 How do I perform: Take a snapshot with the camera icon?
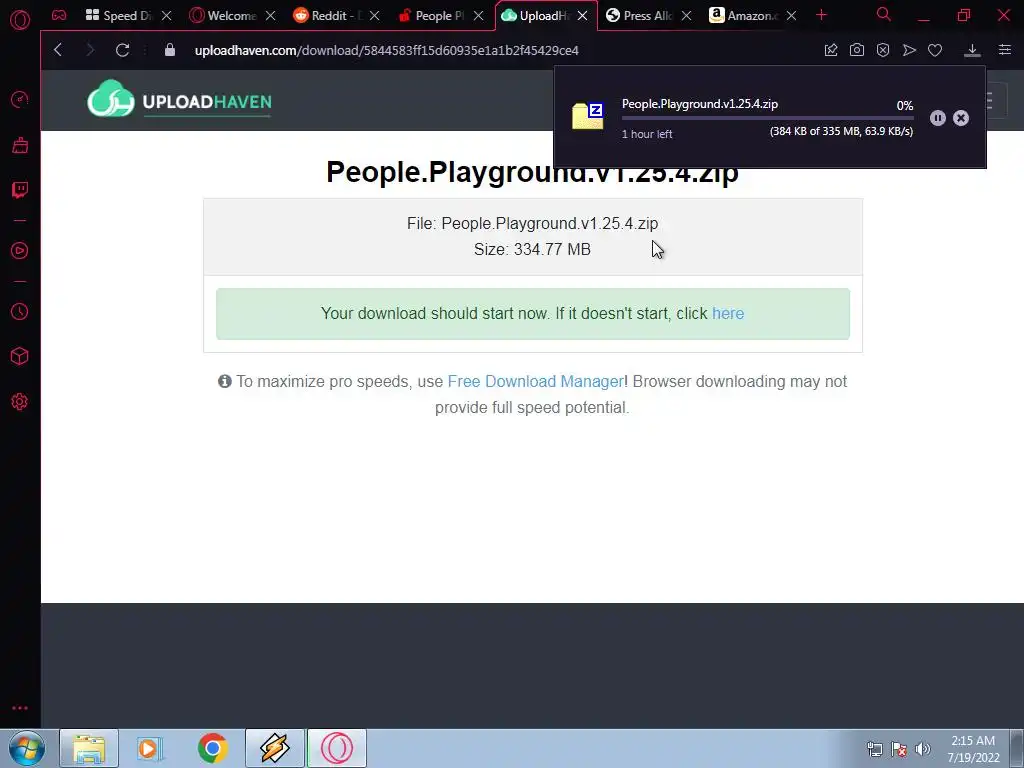point(857,50)
